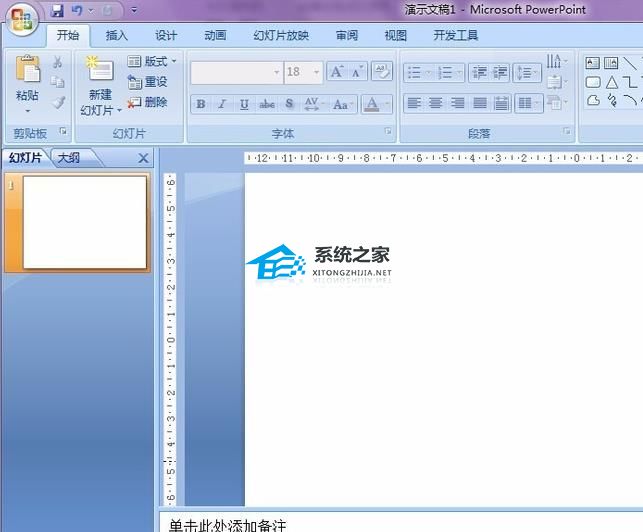This screenshot has height=532, width=643.
Task: Open the 插入 ribbon tab
Action: point(117,36)
